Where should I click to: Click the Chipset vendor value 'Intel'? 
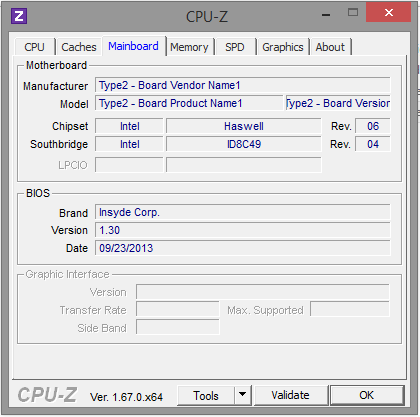pyautogui.click(x=129, y=126)
